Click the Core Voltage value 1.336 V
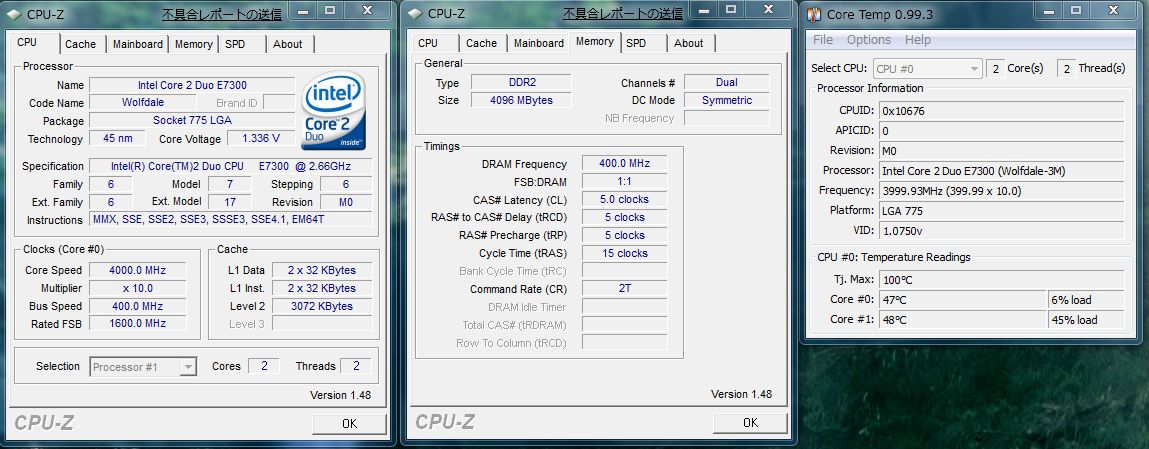The width and height of the screenshot is (1149, 449). point(260,138)
